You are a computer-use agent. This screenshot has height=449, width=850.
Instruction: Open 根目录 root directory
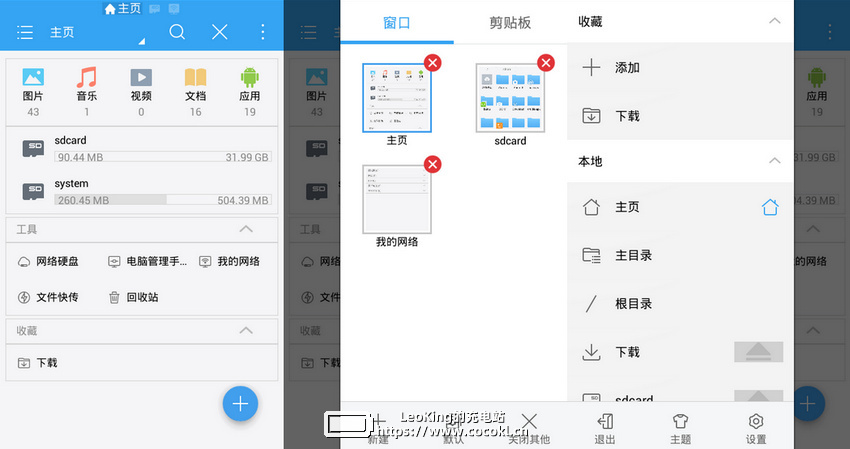pos(680,304)
